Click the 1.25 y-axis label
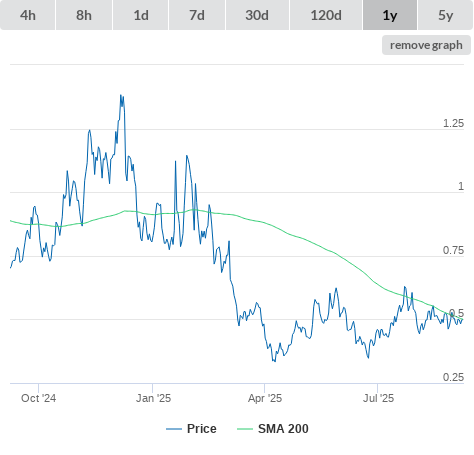Viewport: 474px width, 455px height. [x=453, y=123]
